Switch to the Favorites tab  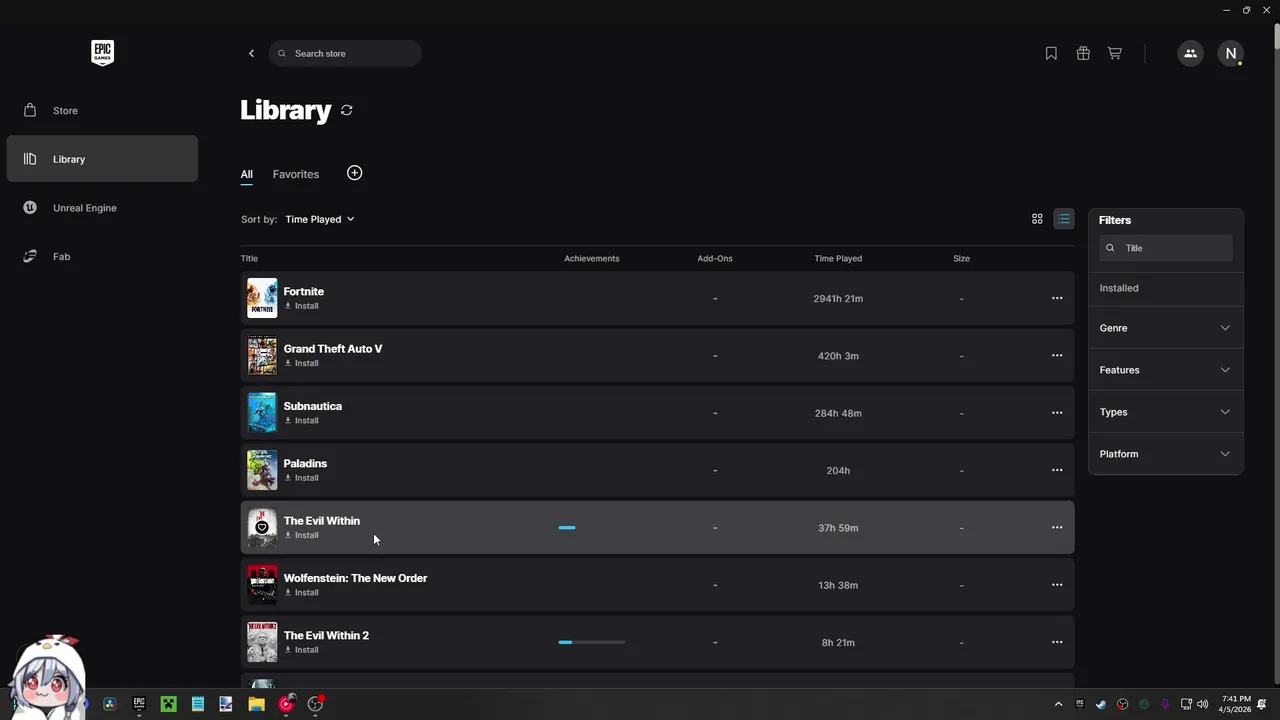click(296, 174)
